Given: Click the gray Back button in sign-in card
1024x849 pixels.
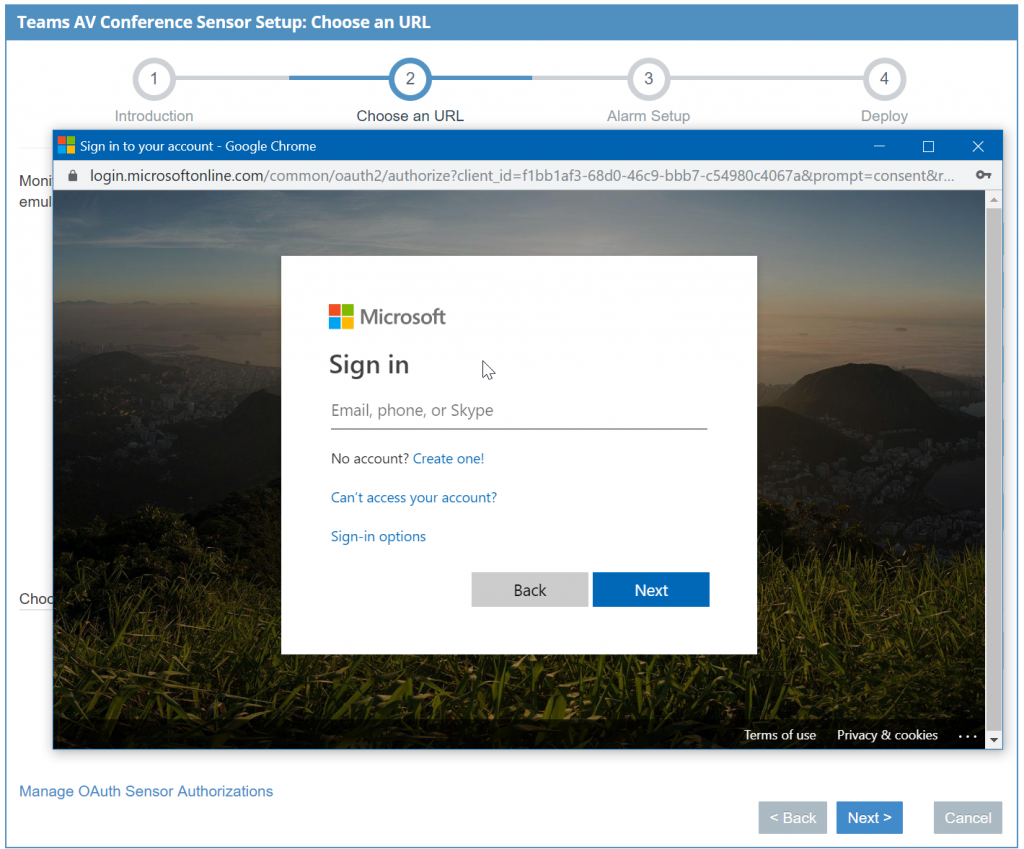Looking at the screenshot, I should [x=530, y=590].
